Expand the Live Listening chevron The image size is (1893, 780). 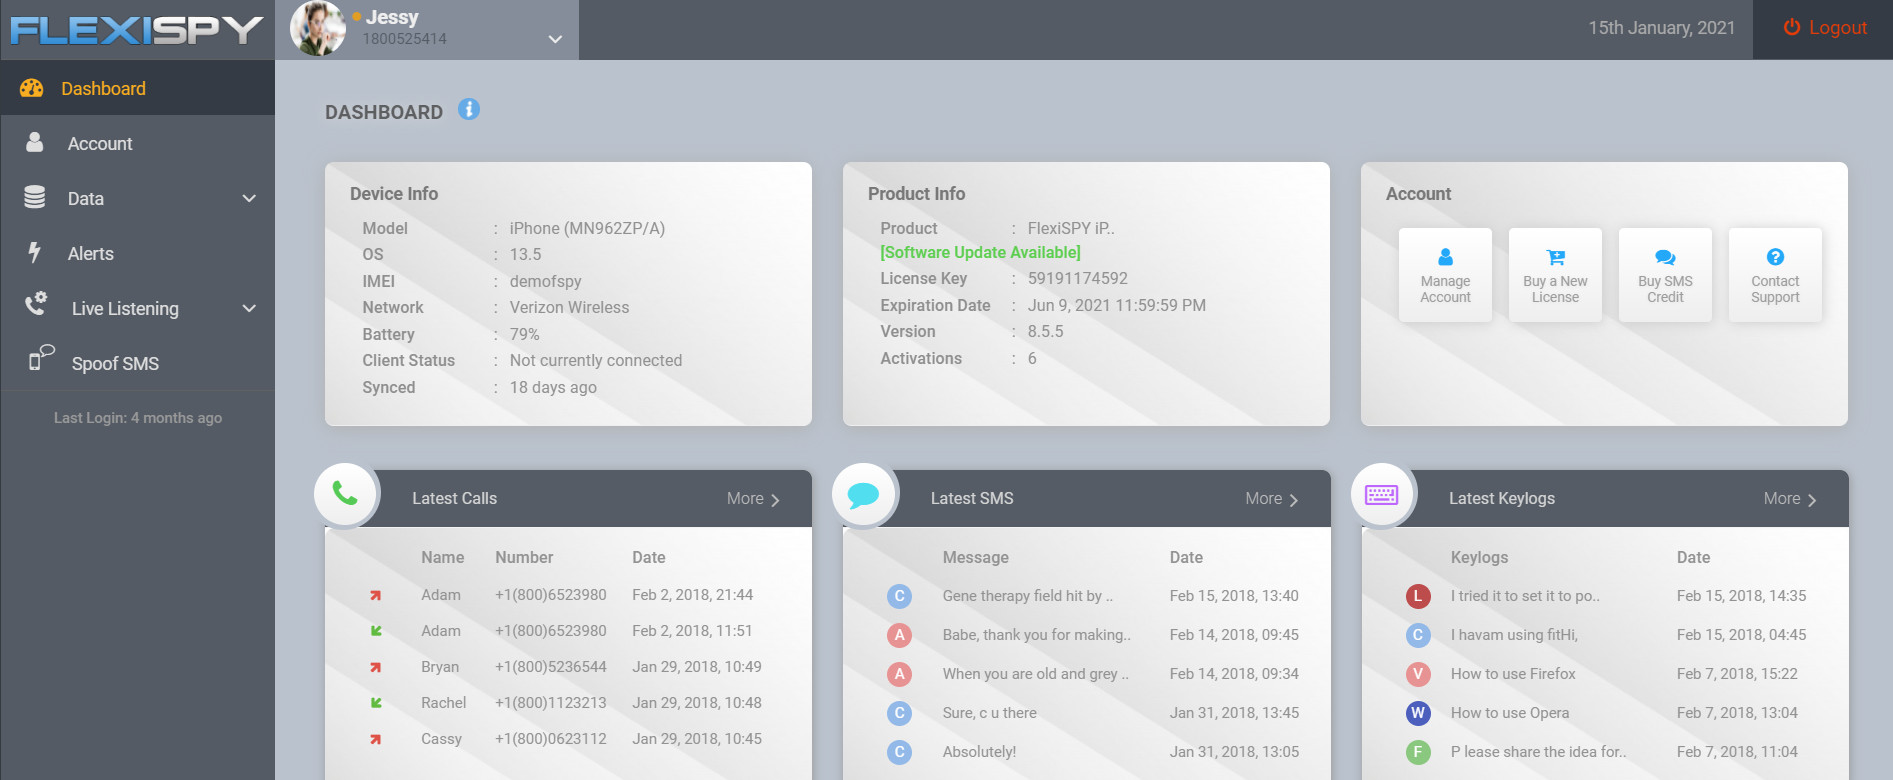[x=249, y=308]
